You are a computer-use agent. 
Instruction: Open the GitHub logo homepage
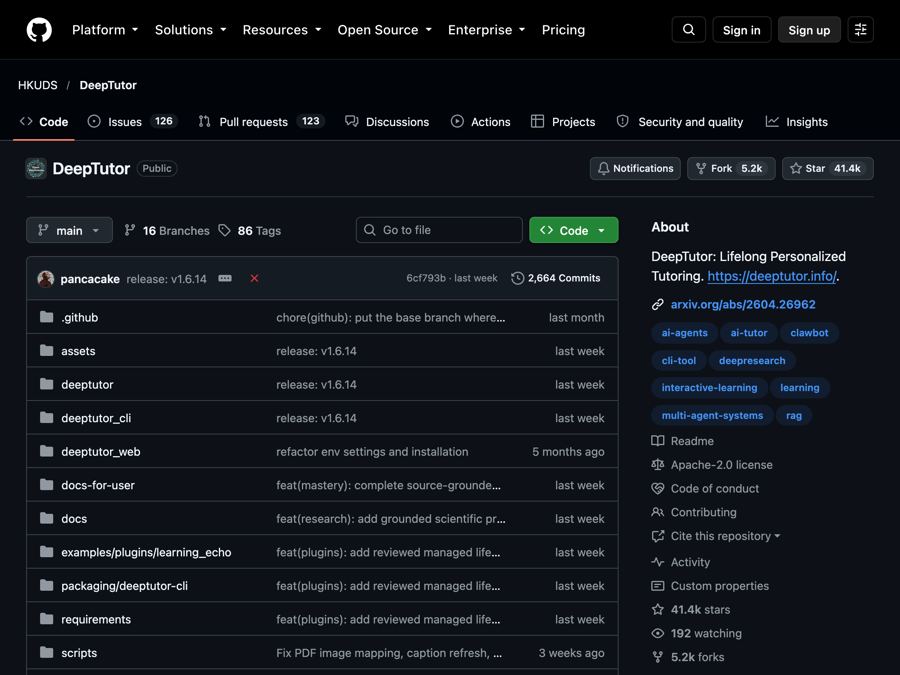(39, 30)
